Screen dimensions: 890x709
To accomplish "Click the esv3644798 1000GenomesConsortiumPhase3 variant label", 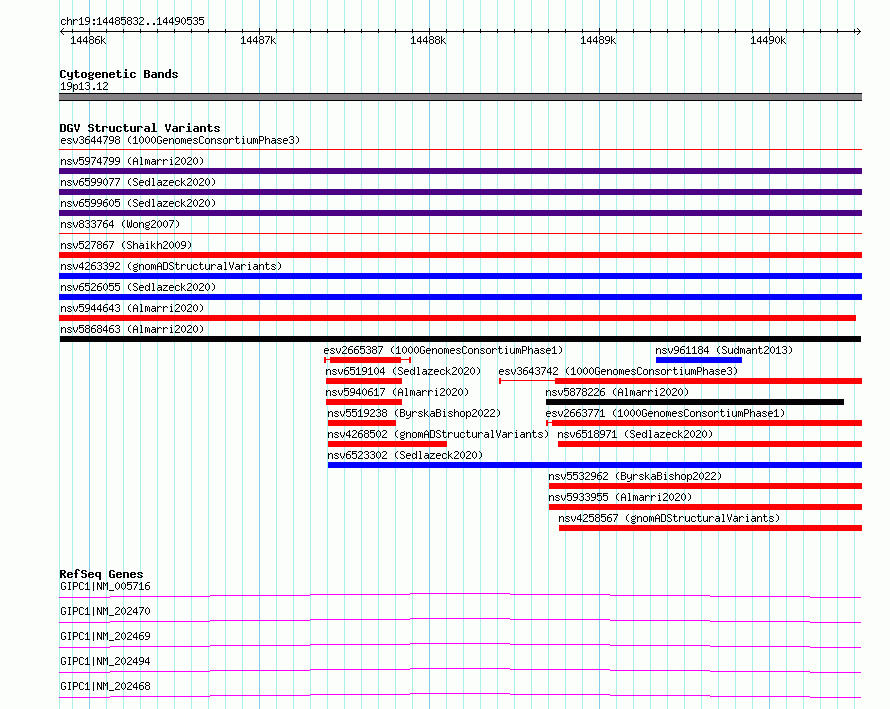I will (180, 140).
